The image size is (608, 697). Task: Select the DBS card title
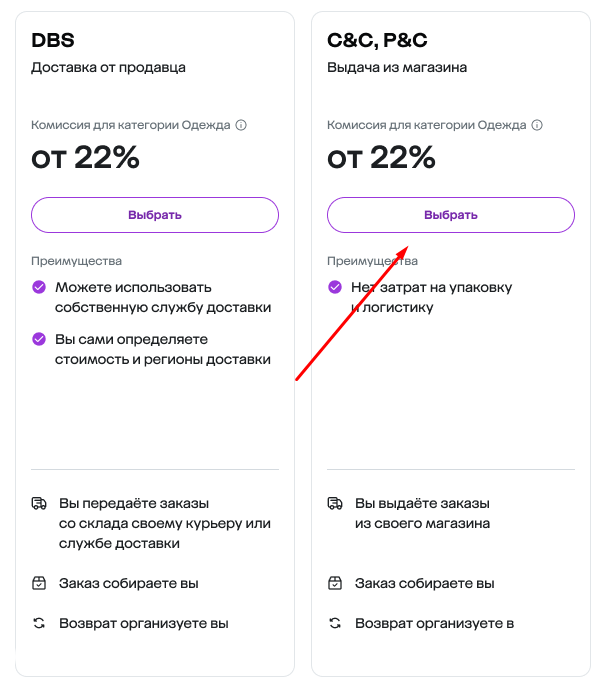pos(53,40)
